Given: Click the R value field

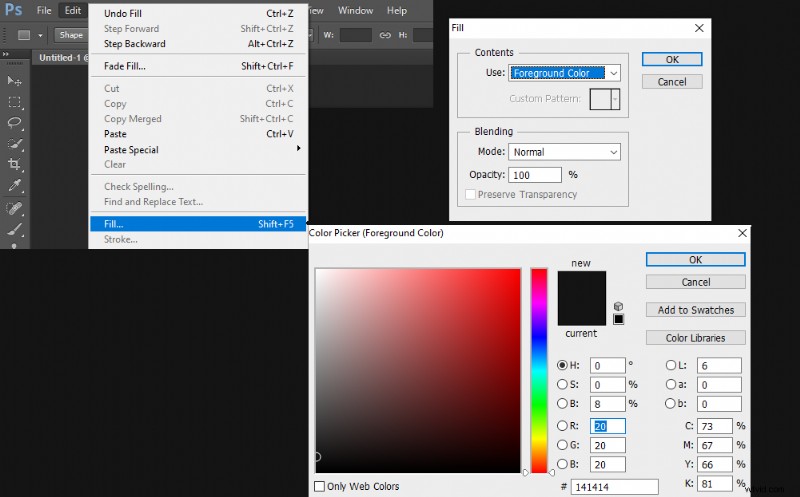Looking at the screenshot, I should point(608,426).
